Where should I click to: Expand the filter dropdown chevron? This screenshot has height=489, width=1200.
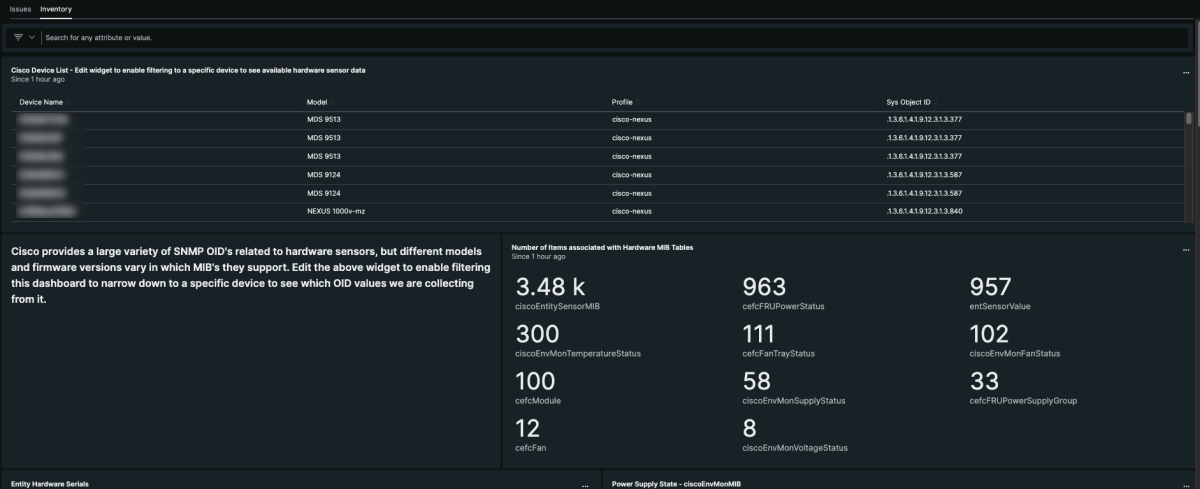click(x=32, y=37)
